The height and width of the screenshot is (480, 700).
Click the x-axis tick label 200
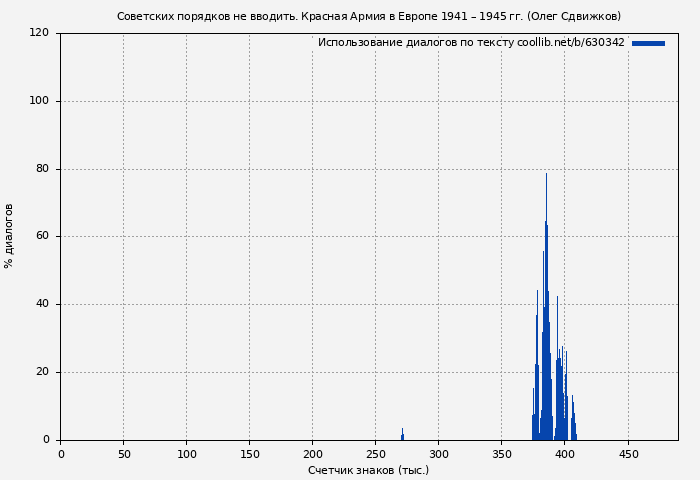(313, 454)
